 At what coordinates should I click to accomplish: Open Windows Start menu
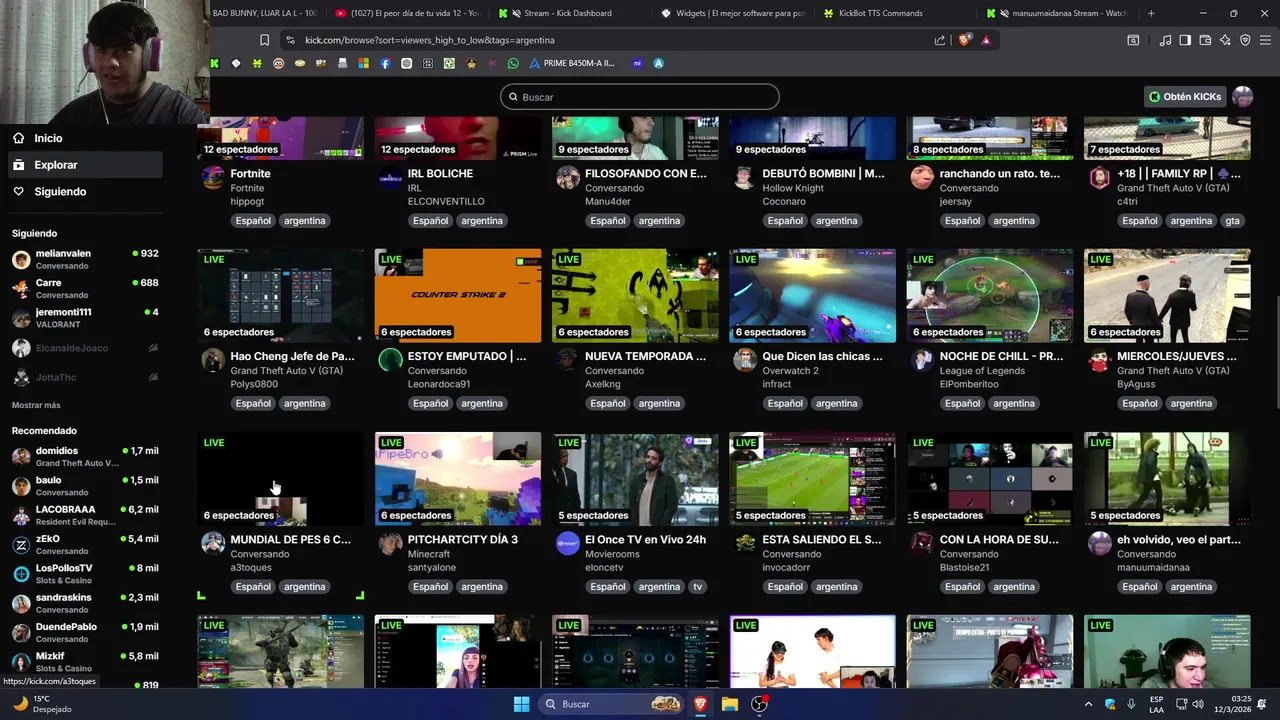point(521,704)
